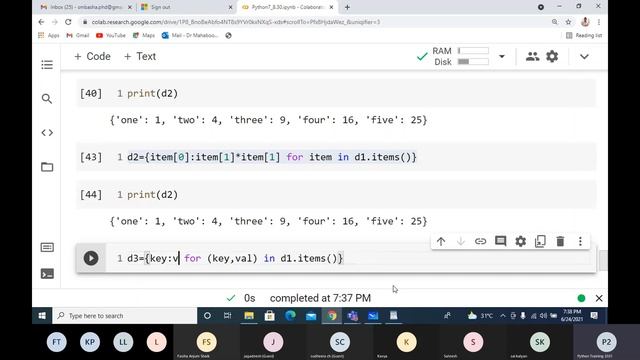This screenshot has height=360, width=640.
Task: Add a new Text cell
Action: (140, 56)
